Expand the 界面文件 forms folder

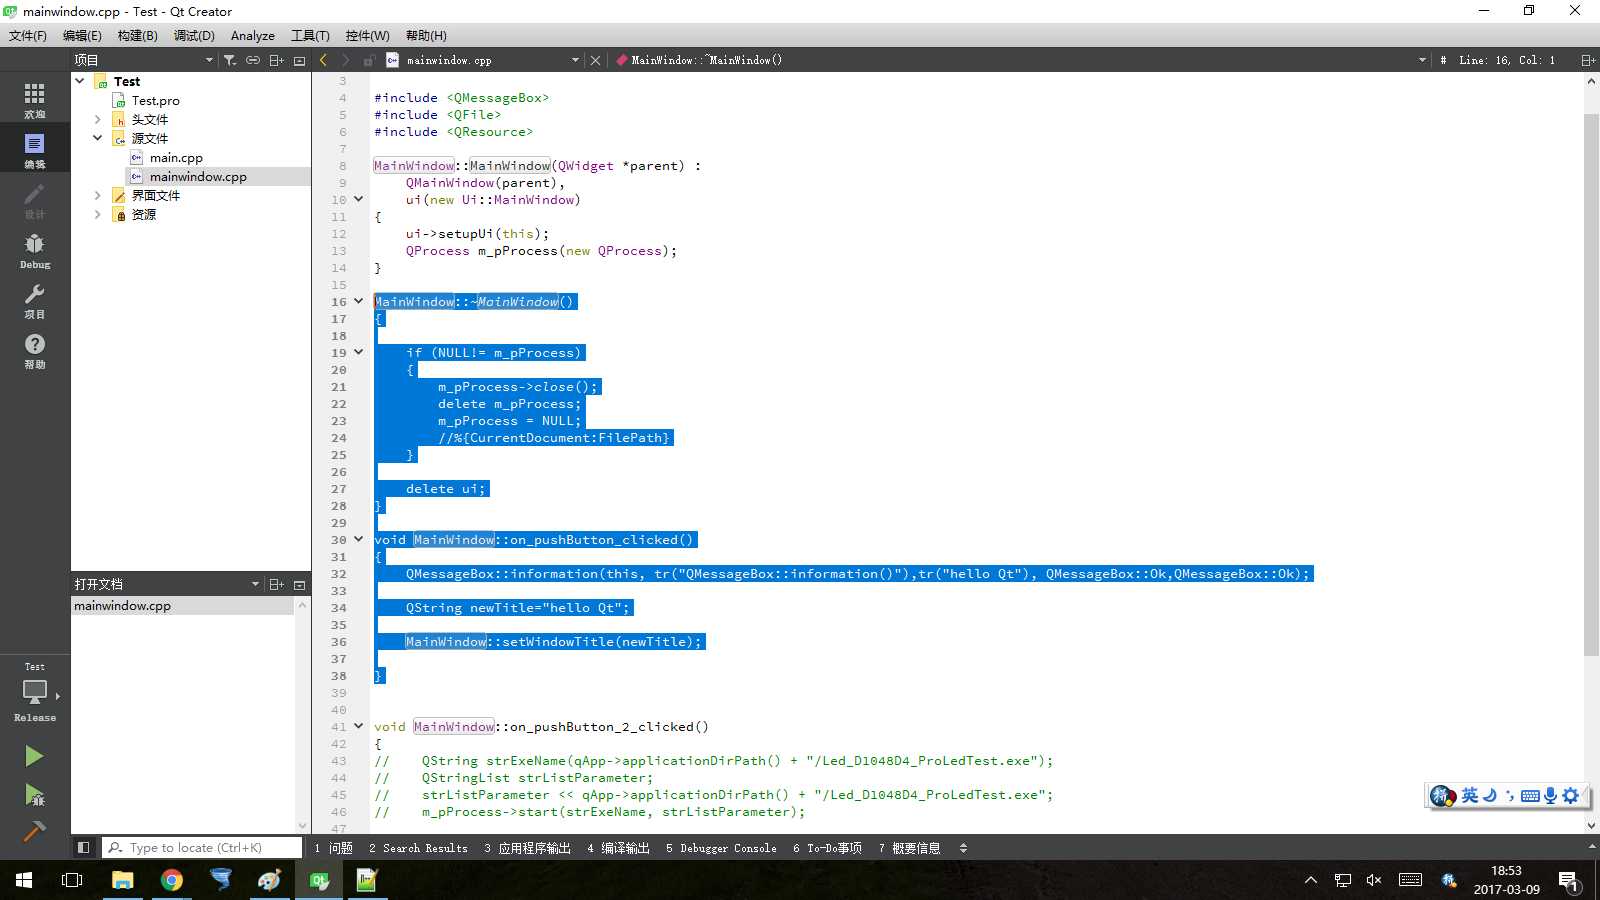[97, 195]
